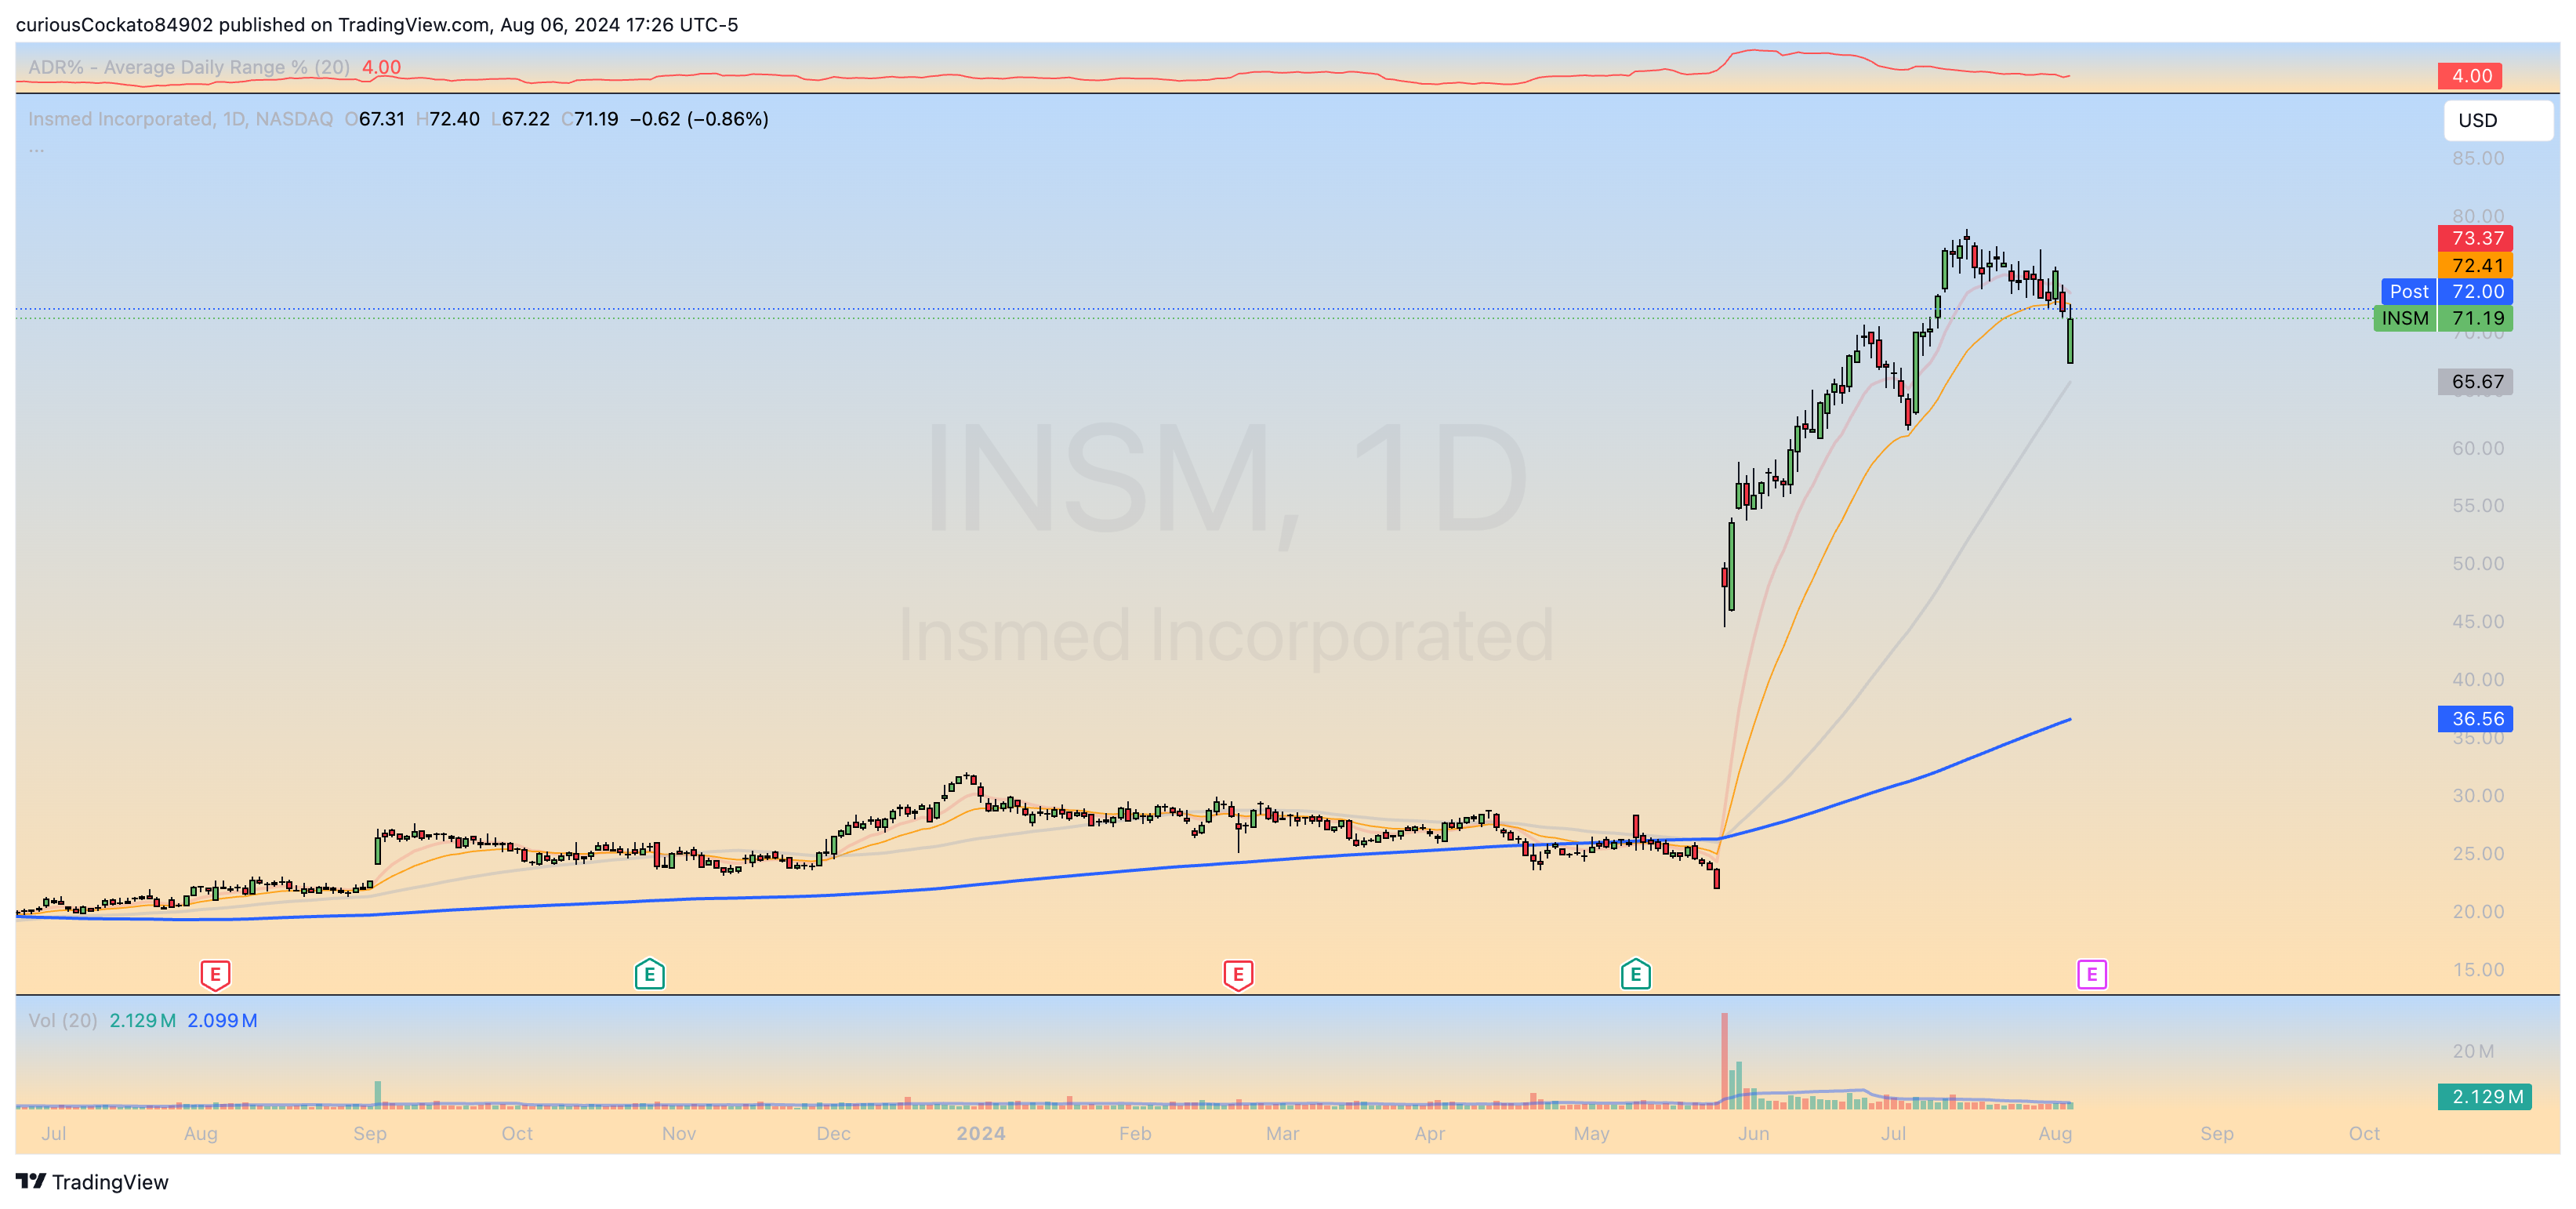Click the TradingView logo at bottom left
2576x1209 pixels.
[x=92, y=1181]
